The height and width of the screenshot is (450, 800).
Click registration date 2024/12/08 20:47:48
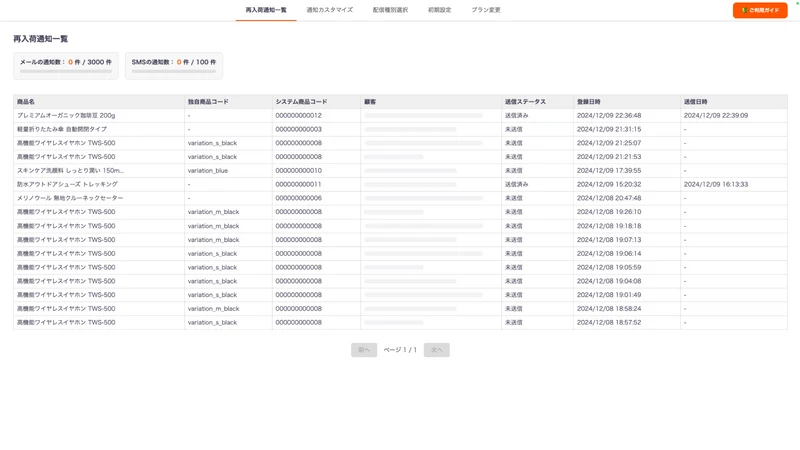point(609,198)
